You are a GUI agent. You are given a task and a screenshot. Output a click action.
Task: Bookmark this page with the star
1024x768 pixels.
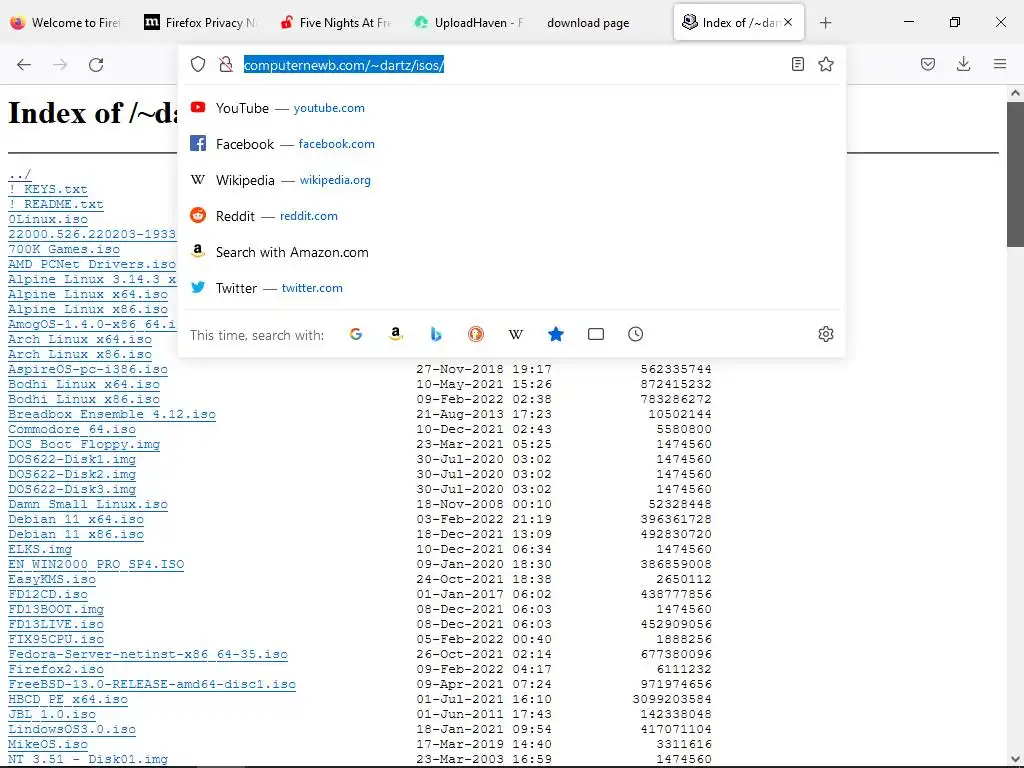(x=826, y=64)
